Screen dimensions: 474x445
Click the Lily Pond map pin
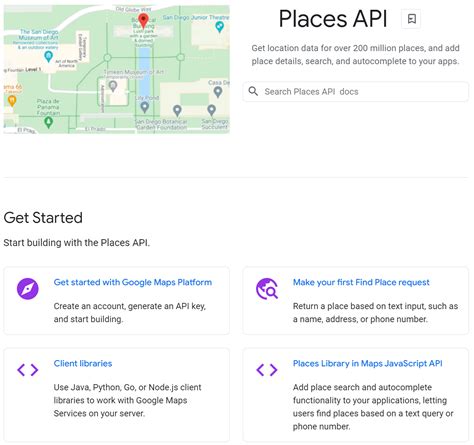tap(144, 107)
